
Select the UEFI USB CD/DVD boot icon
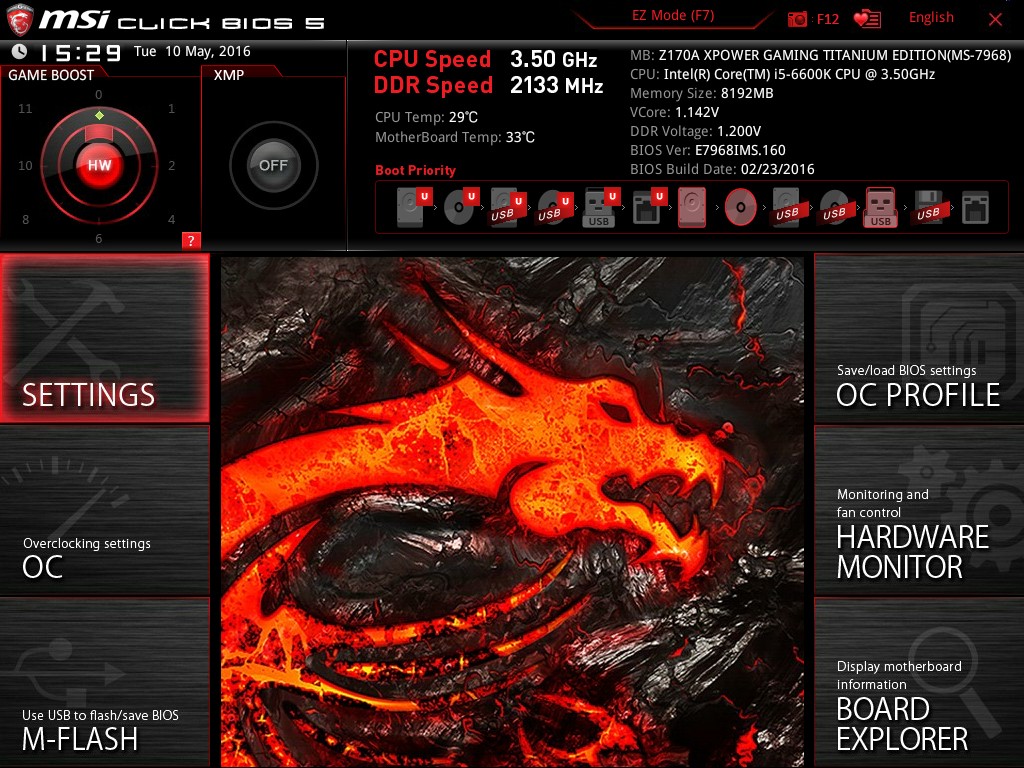click(x=555, y=208)
